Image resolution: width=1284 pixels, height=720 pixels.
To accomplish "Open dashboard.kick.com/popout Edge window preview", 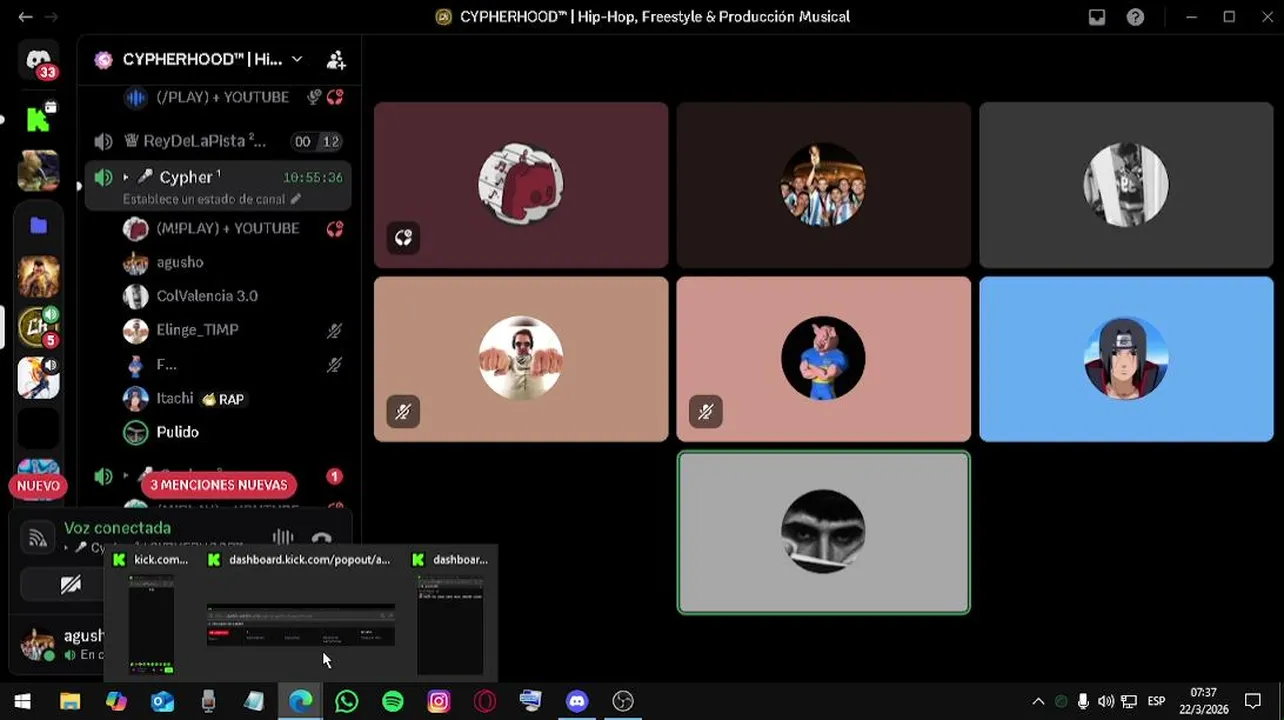I will [300, 612].
